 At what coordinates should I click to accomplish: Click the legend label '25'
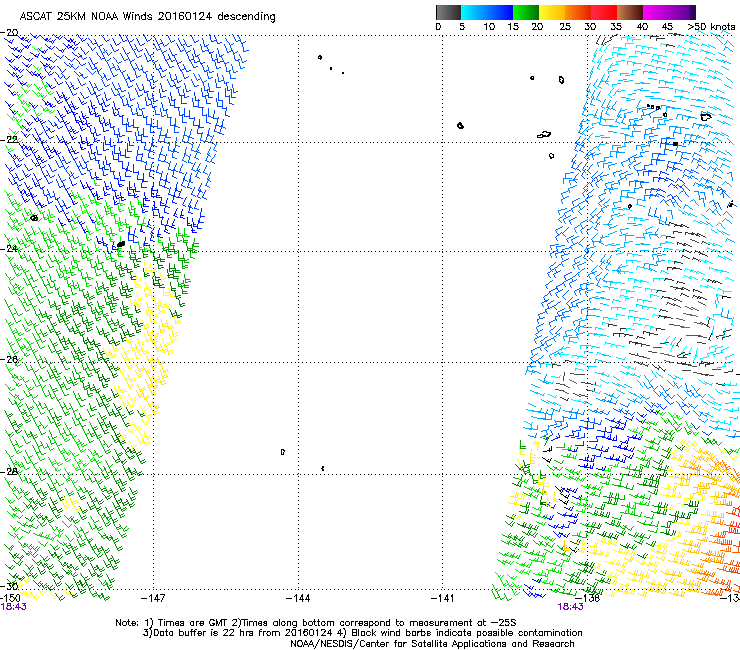[x=565, y=27]
